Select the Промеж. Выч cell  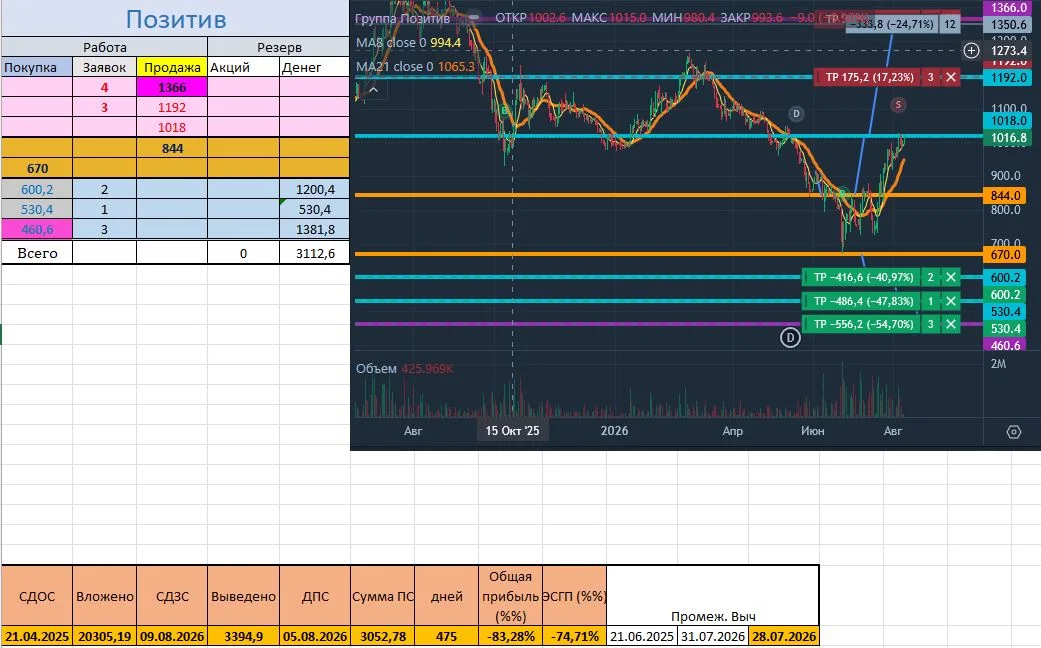[x=713, y=596]
